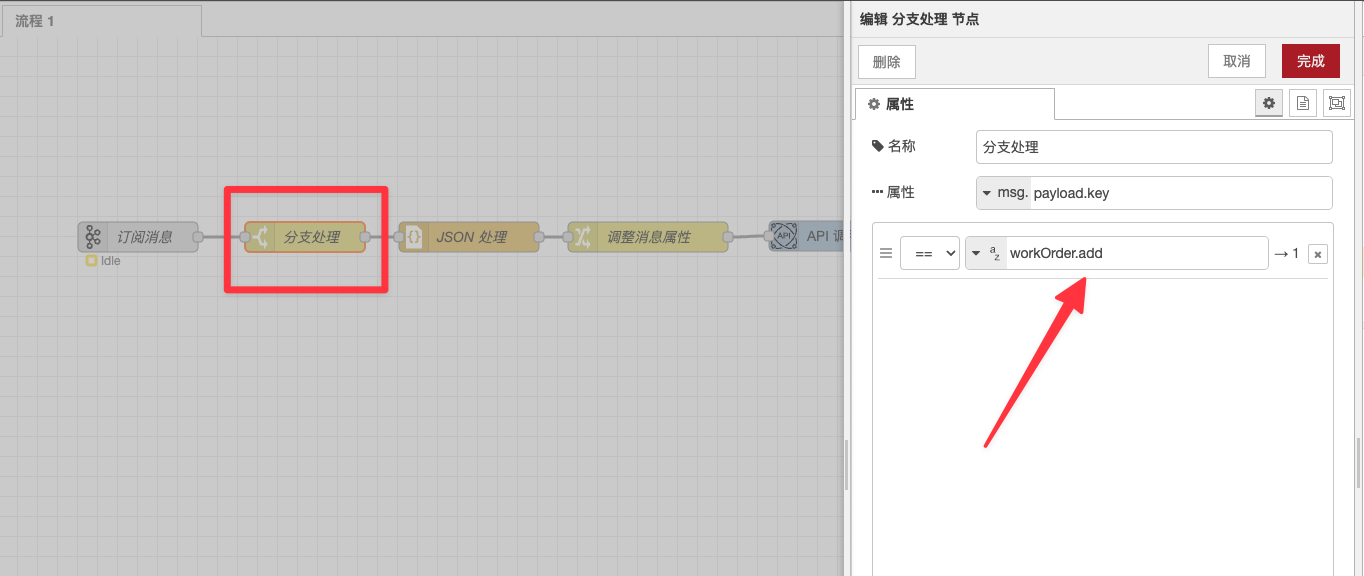Open the == comparison operator dropdown
Screen dimensions: 1364x576
(930, 253)
